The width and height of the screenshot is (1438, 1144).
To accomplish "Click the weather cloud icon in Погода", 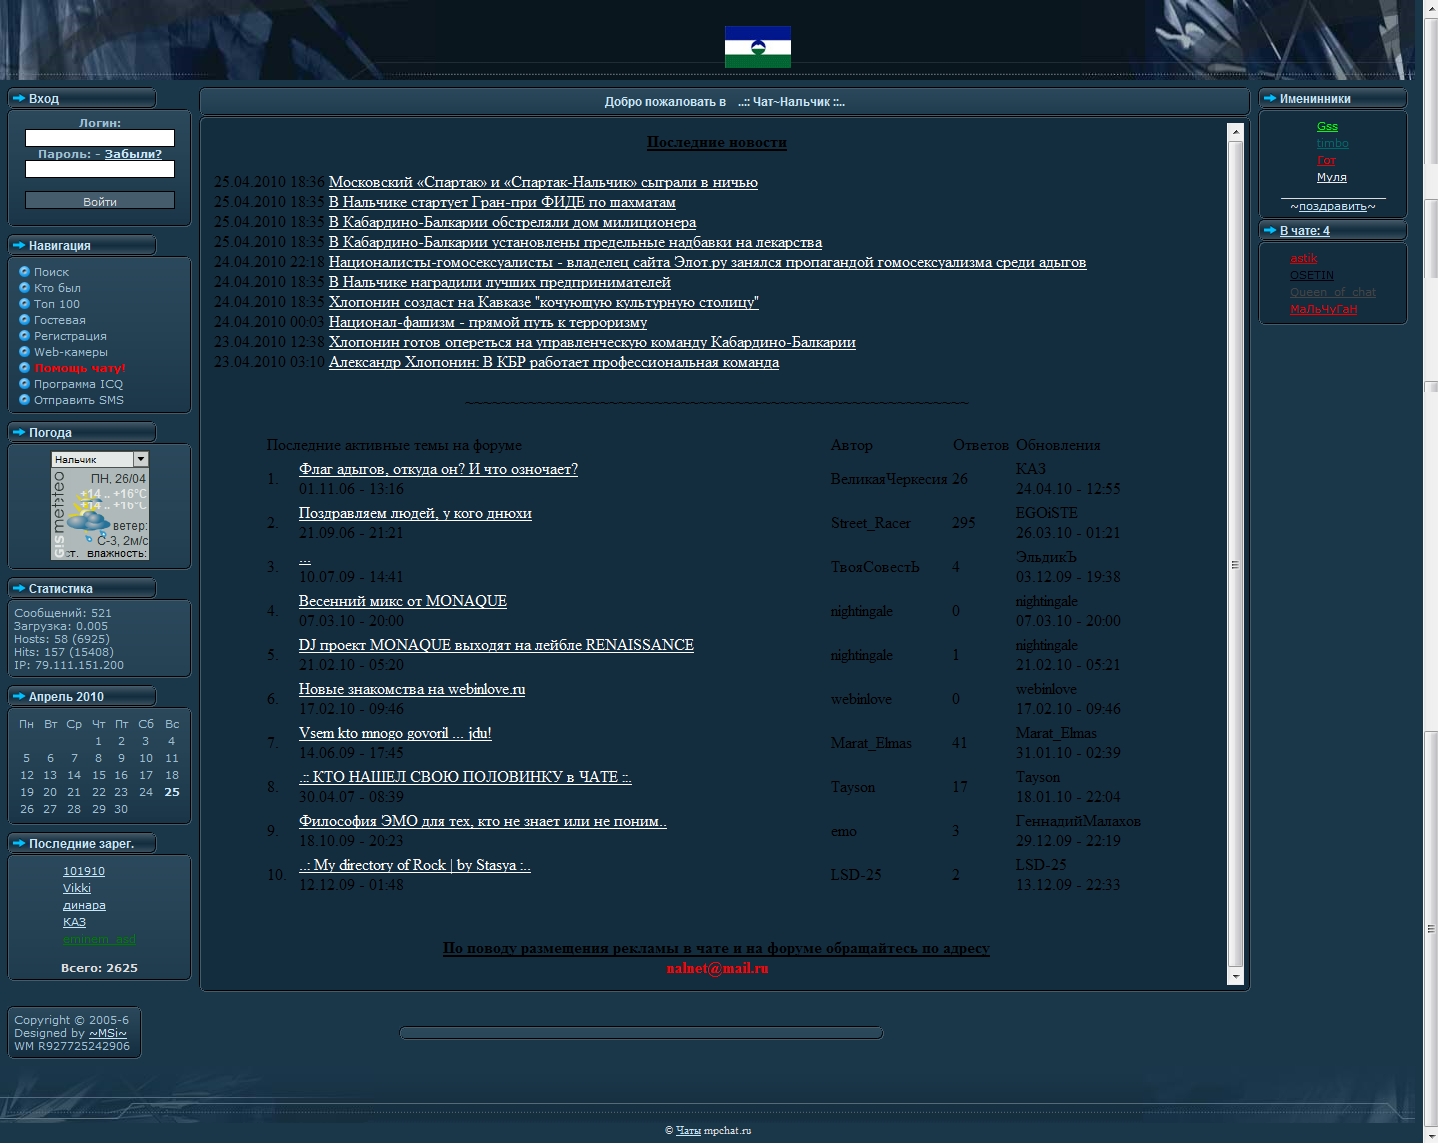I will [x=88, y=520].
